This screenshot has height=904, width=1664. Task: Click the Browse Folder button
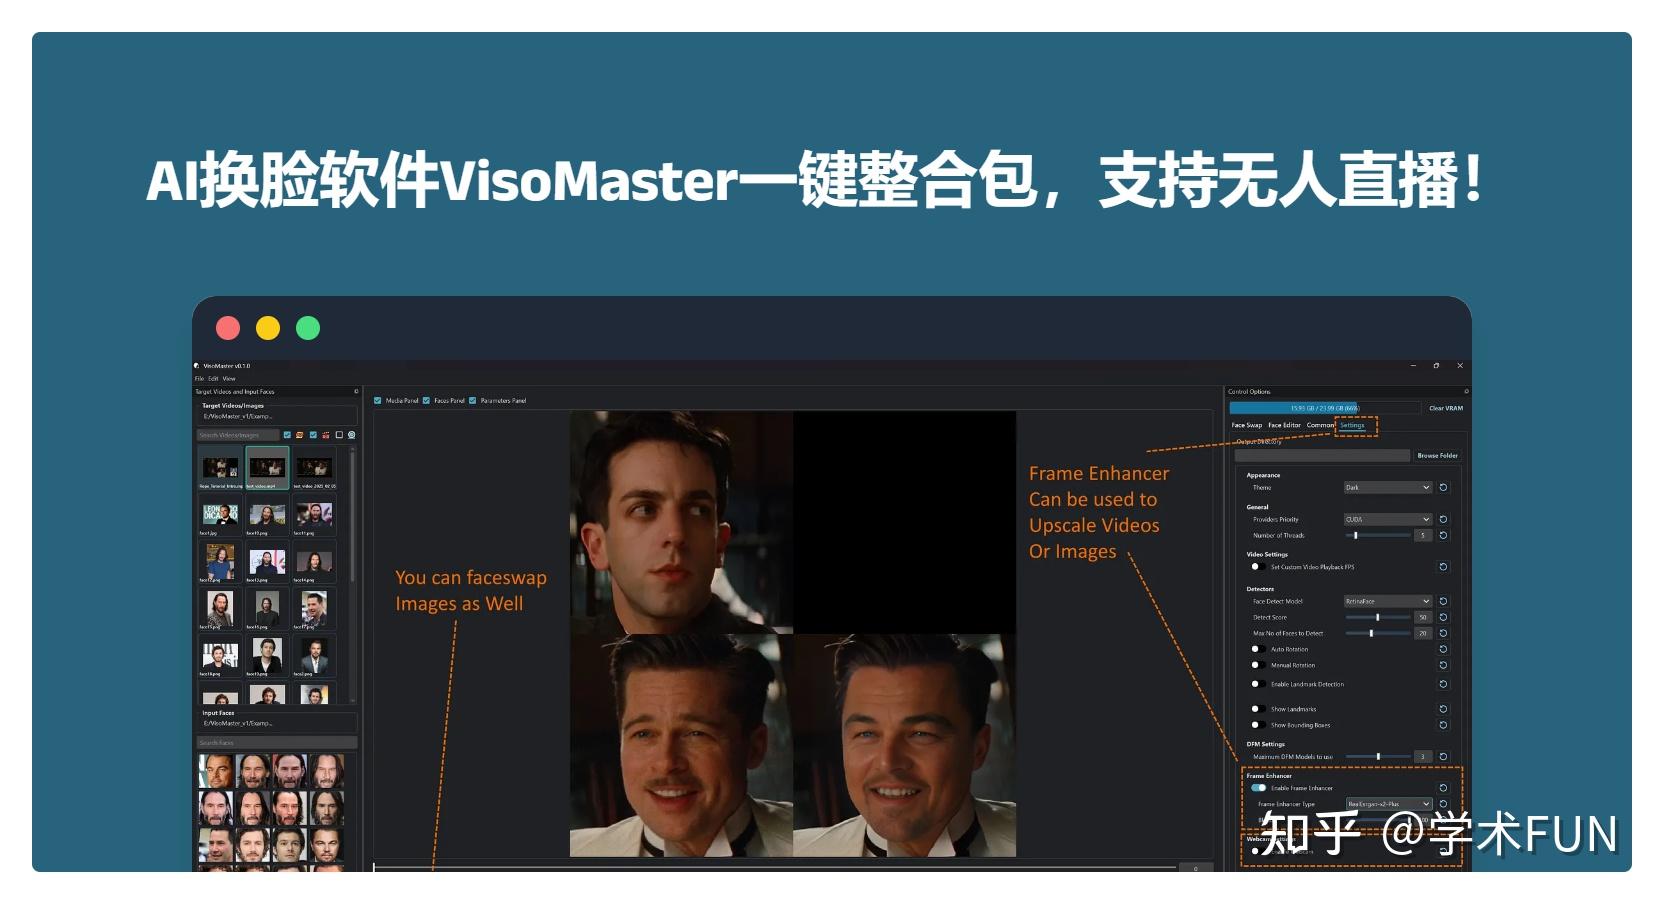1438,455
